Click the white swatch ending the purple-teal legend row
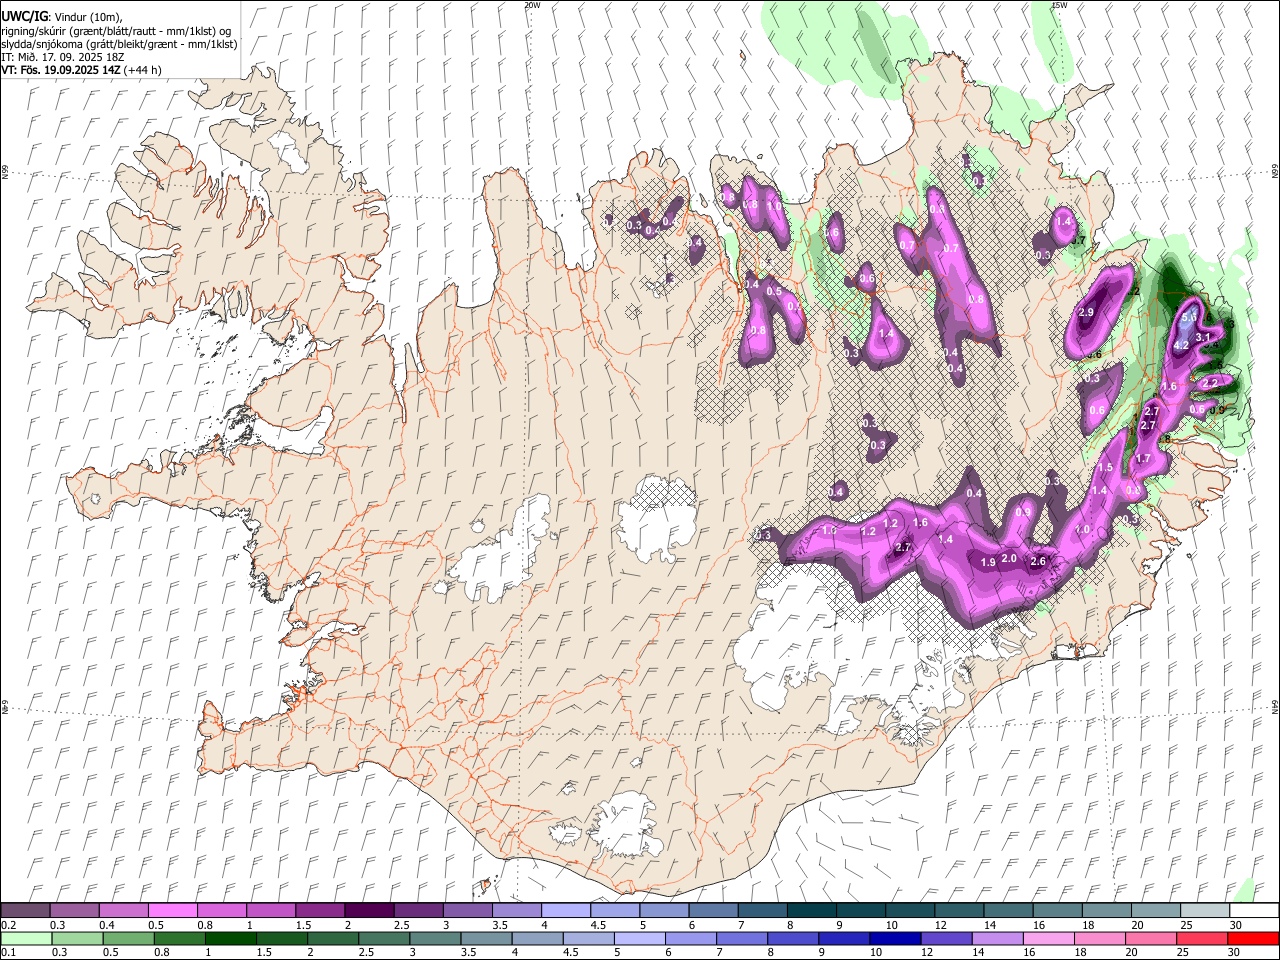1280x960 pixels. (x=1253, y=910)
